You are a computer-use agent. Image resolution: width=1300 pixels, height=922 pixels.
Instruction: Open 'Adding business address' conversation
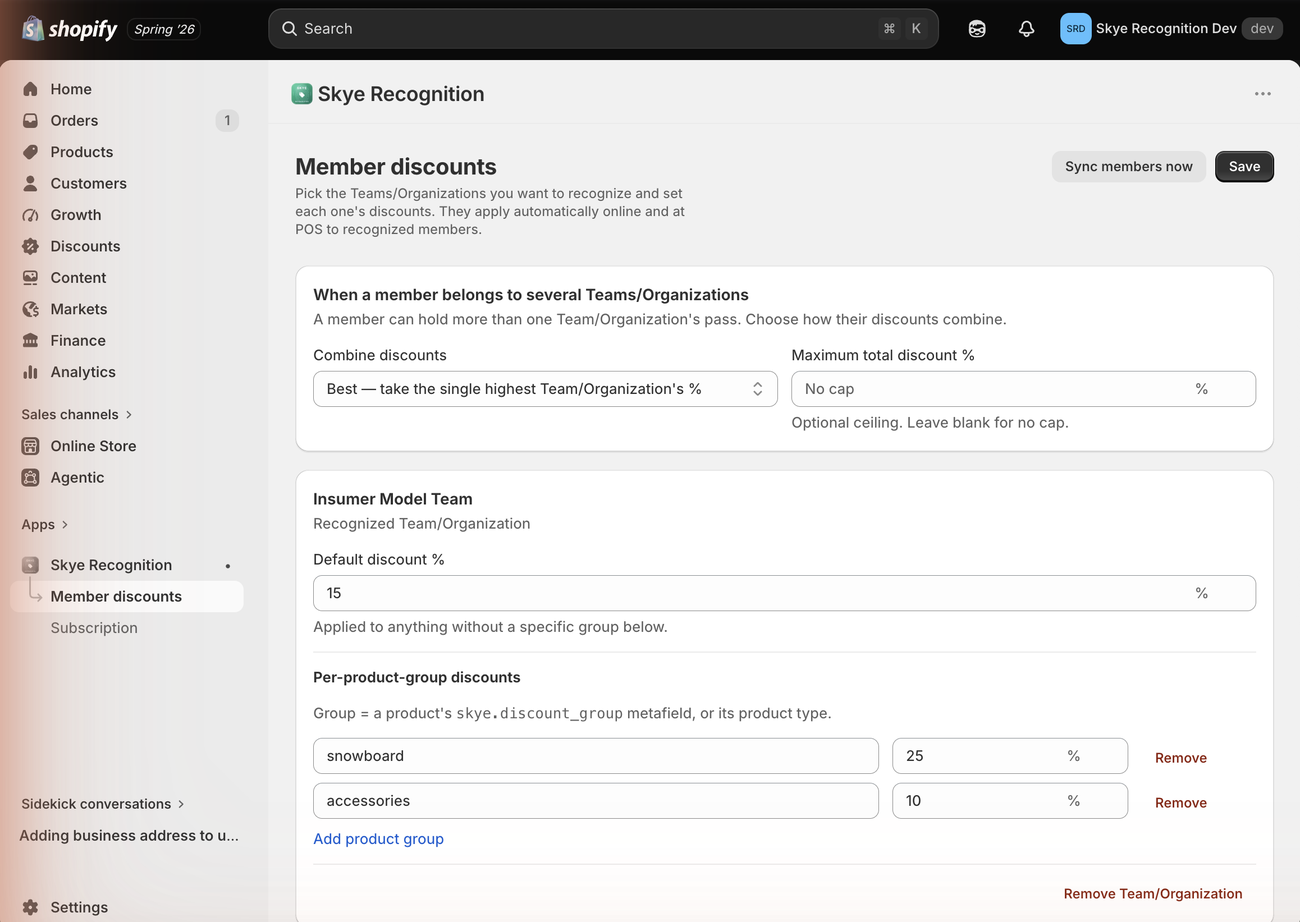(129, 836)
